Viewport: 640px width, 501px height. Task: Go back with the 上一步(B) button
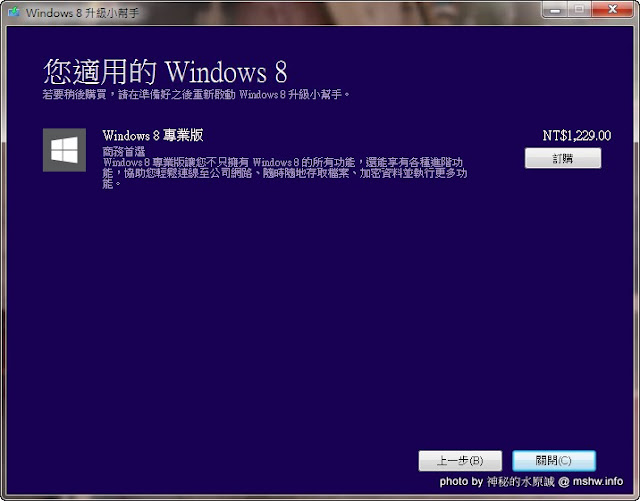(460, 461)
